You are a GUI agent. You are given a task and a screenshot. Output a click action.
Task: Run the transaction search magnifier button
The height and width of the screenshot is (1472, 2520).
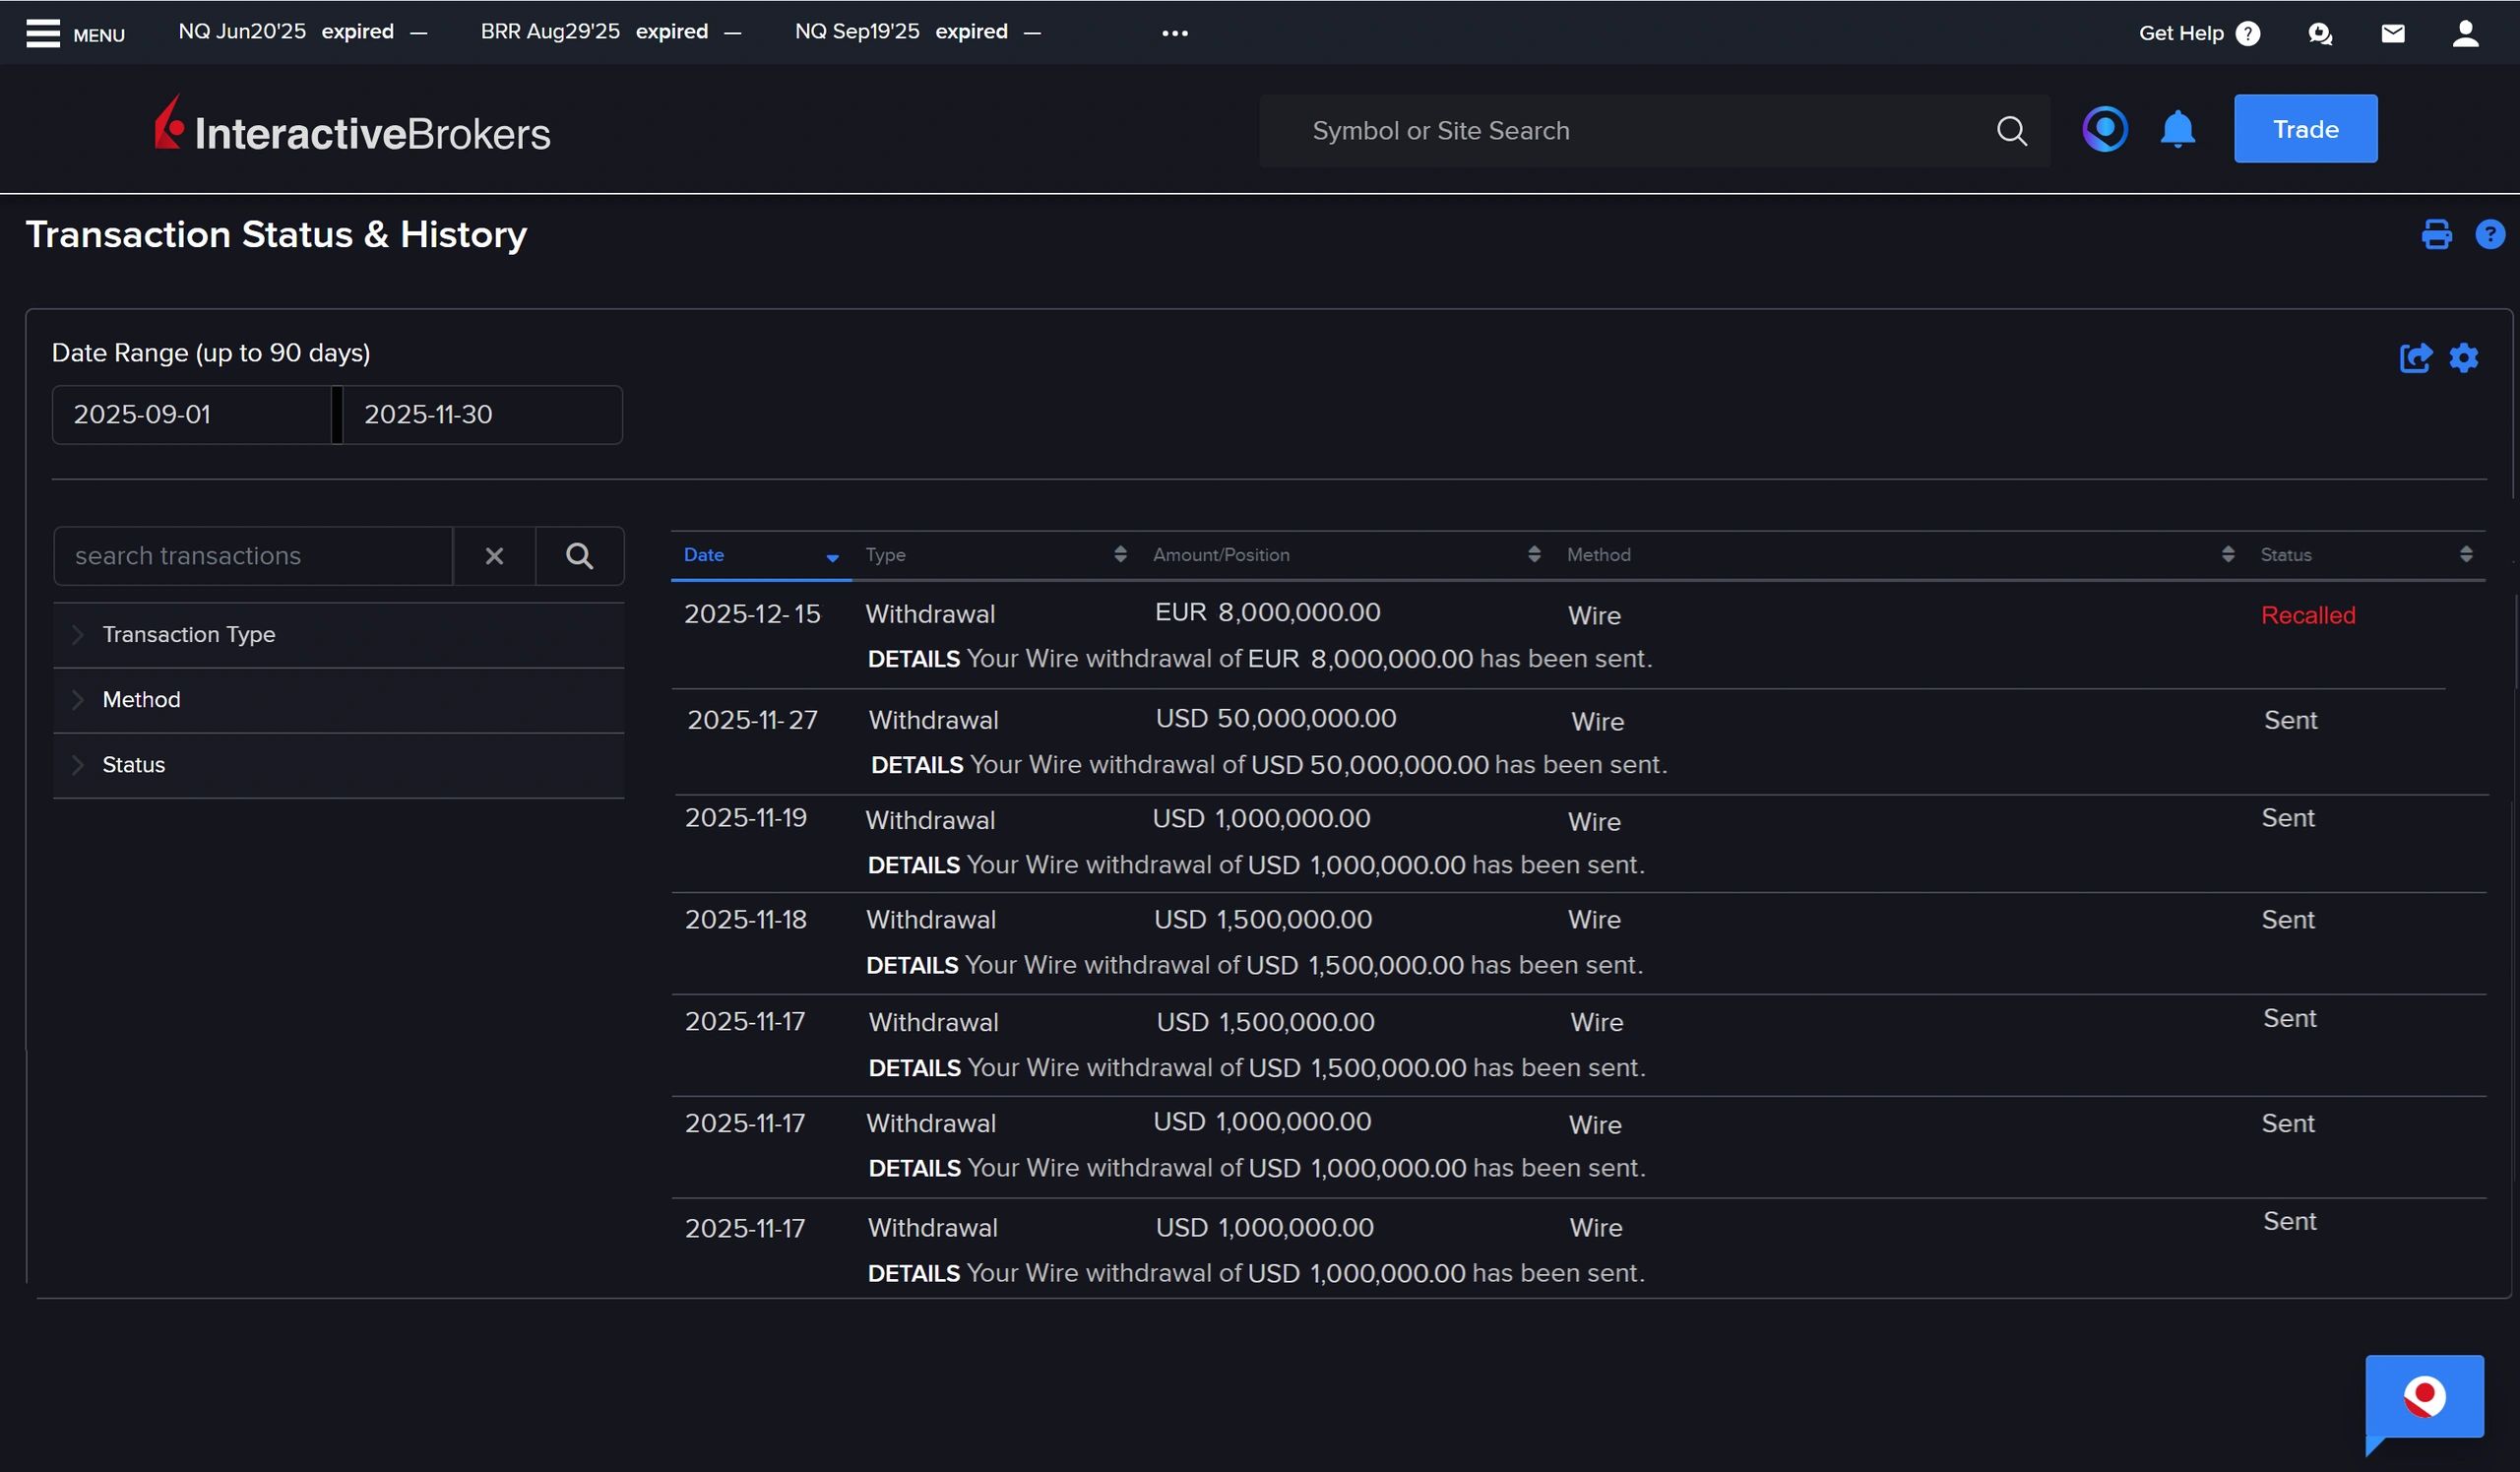579,556
